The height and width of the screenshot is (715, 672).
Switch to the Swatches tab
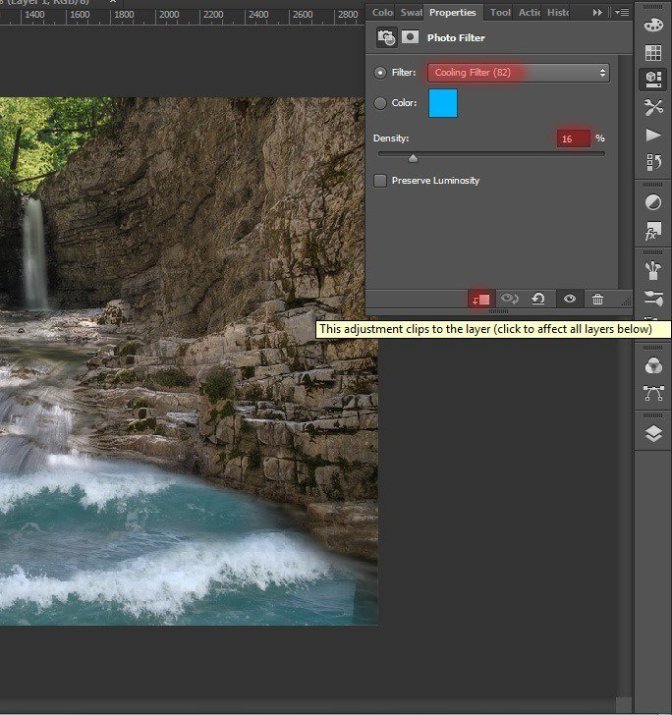coord(411,12)
